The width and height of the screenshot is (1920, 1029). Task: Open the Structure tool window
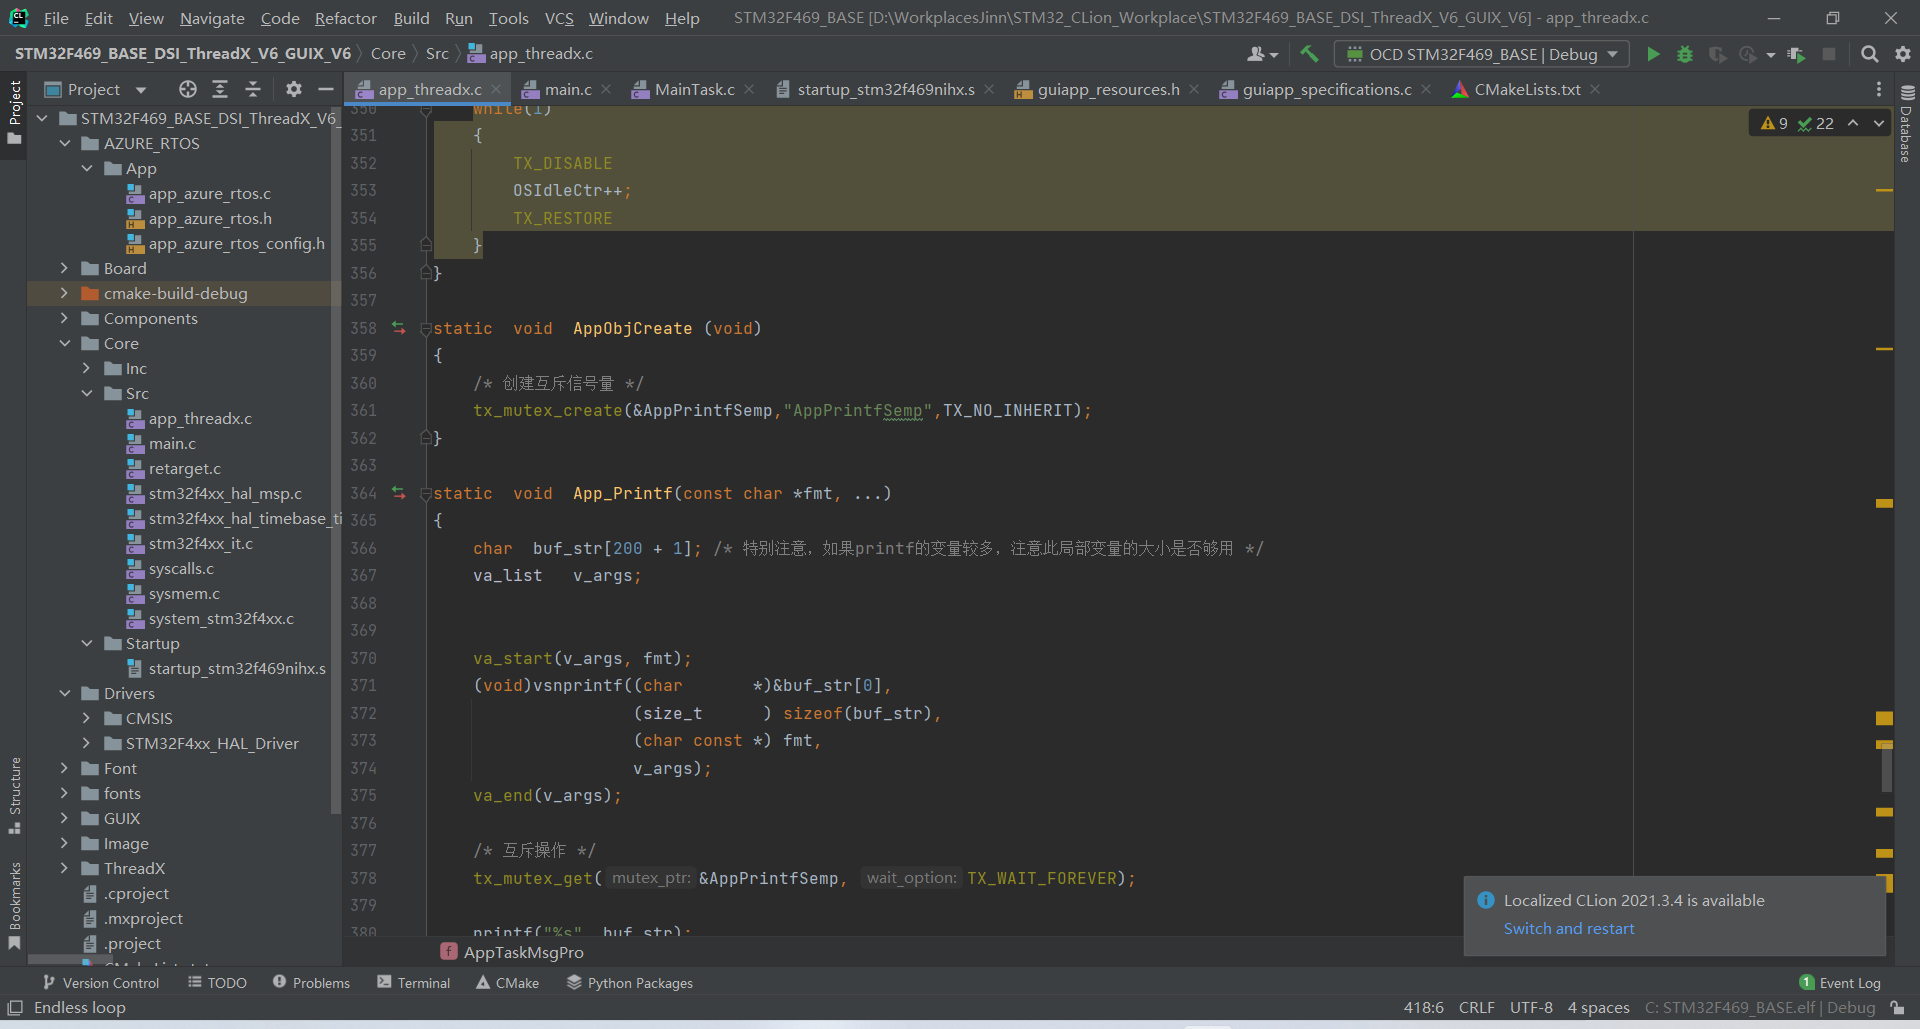(14, 795)
